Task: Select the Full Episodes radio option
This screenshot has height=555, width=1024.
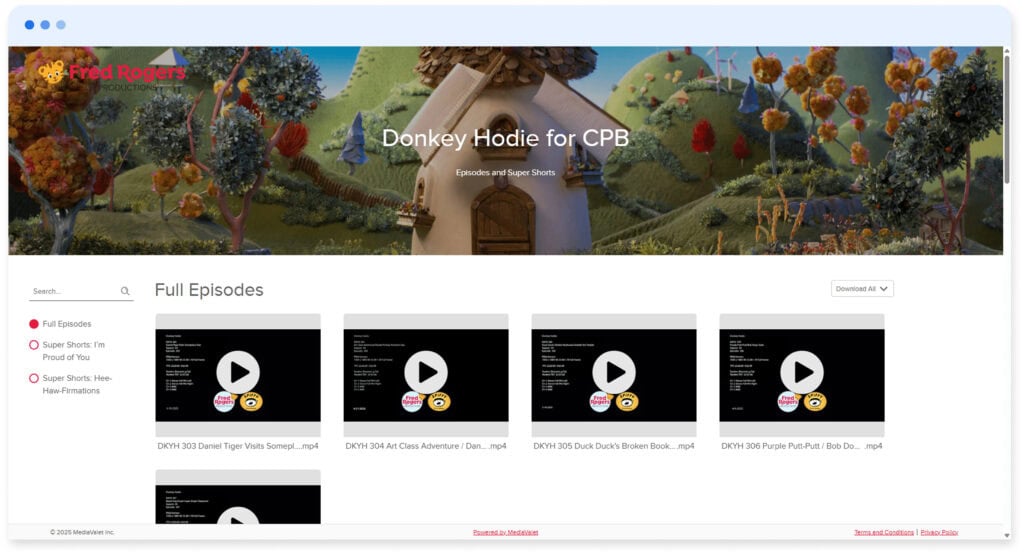Action: [x=35, y=324]
